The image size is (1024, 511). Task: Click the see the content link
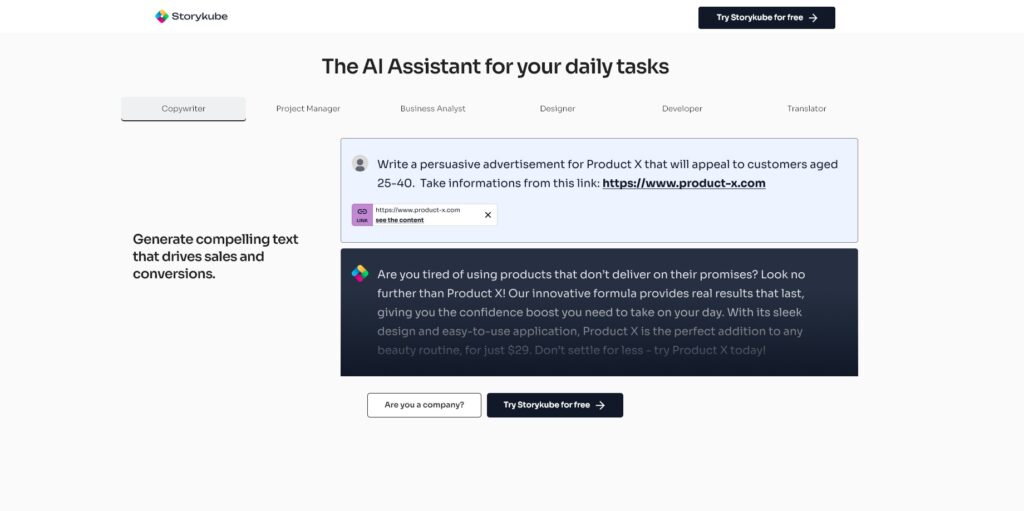(x=400, y=220)
